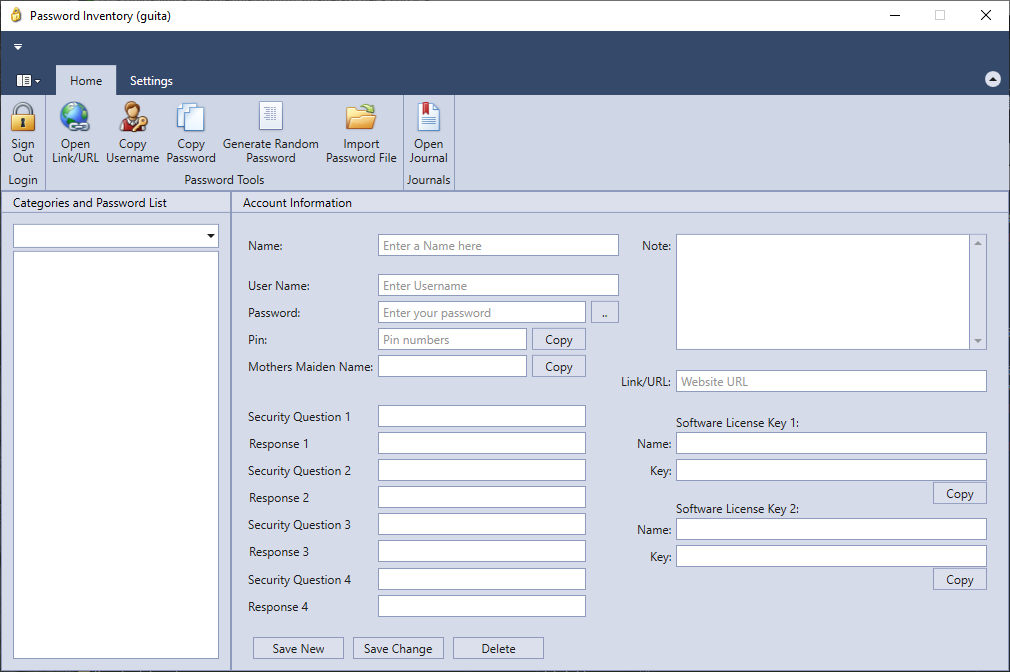The image size is (1010, 672).
Task: Click the Name input field
Action: pos(498,245)
